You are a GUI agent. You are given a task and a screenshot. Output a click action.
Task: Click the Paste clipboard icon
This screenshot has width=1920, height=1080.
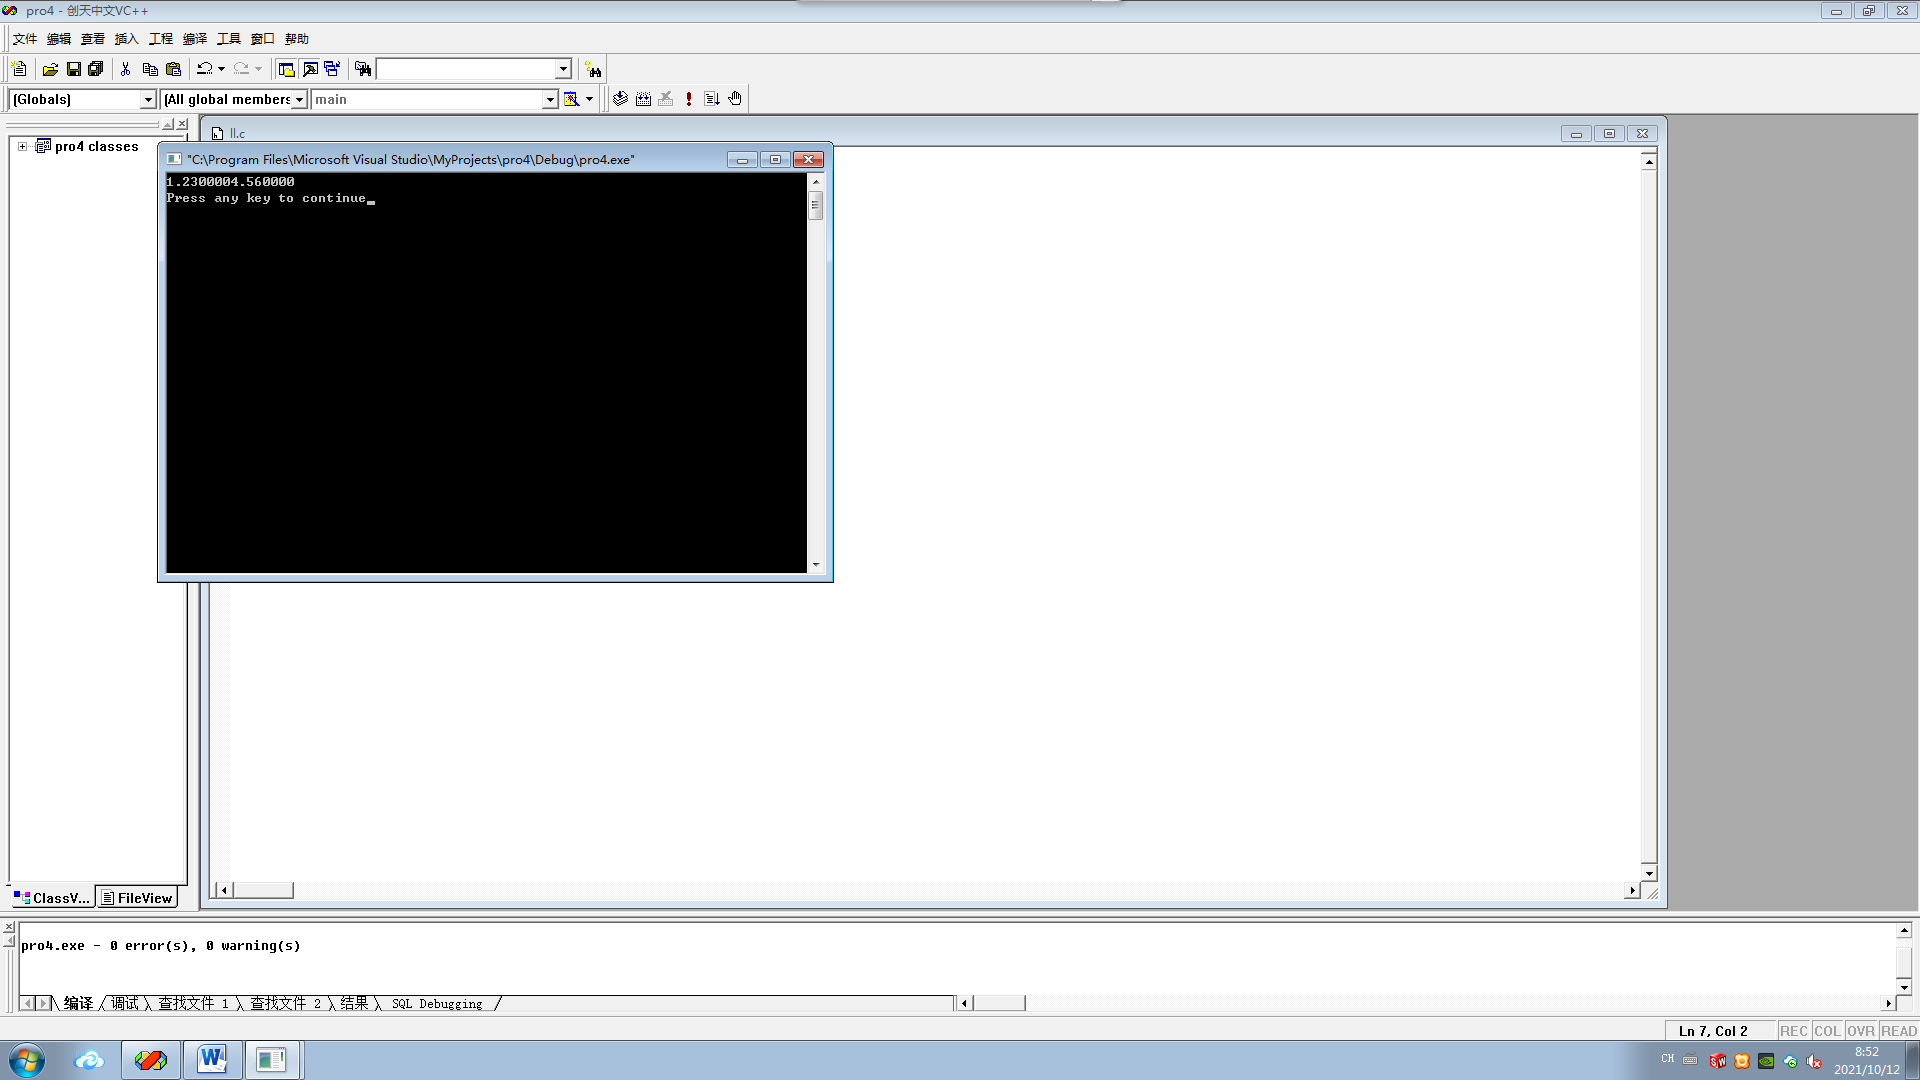point(173,69)
